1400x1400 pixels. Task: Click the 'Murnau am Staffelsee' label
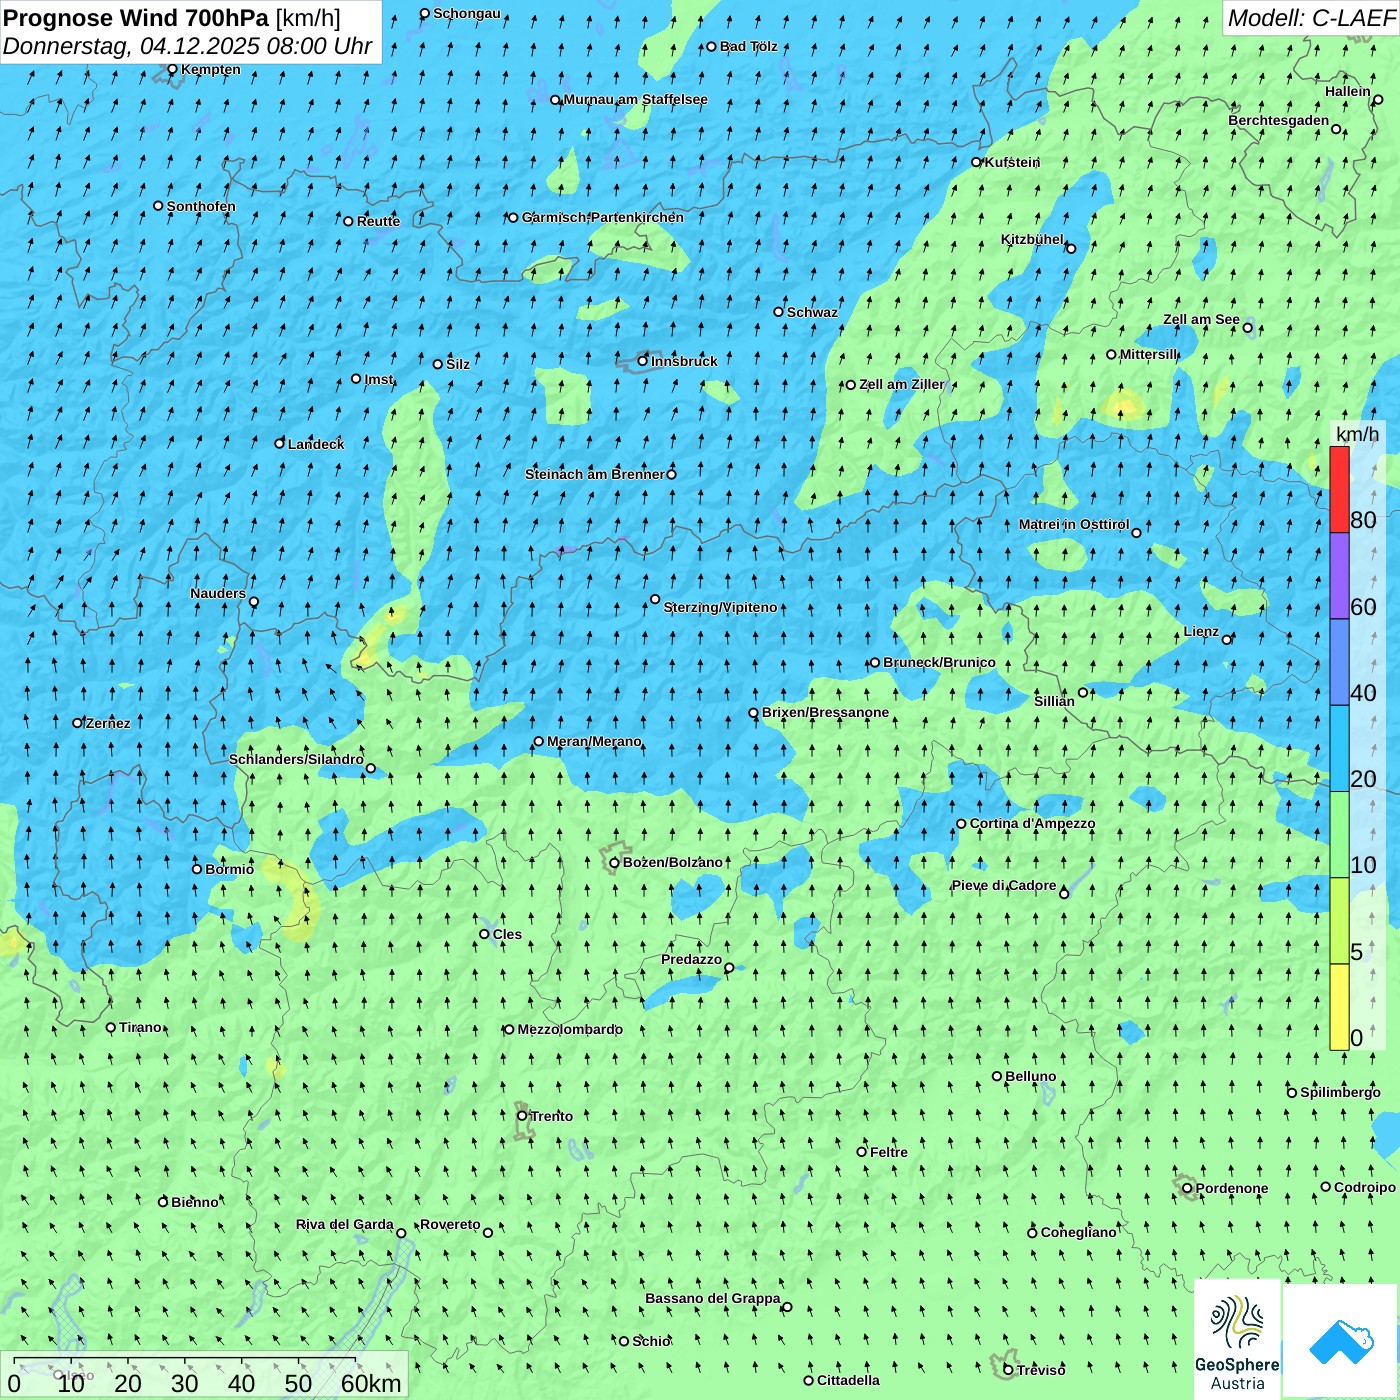635,99
